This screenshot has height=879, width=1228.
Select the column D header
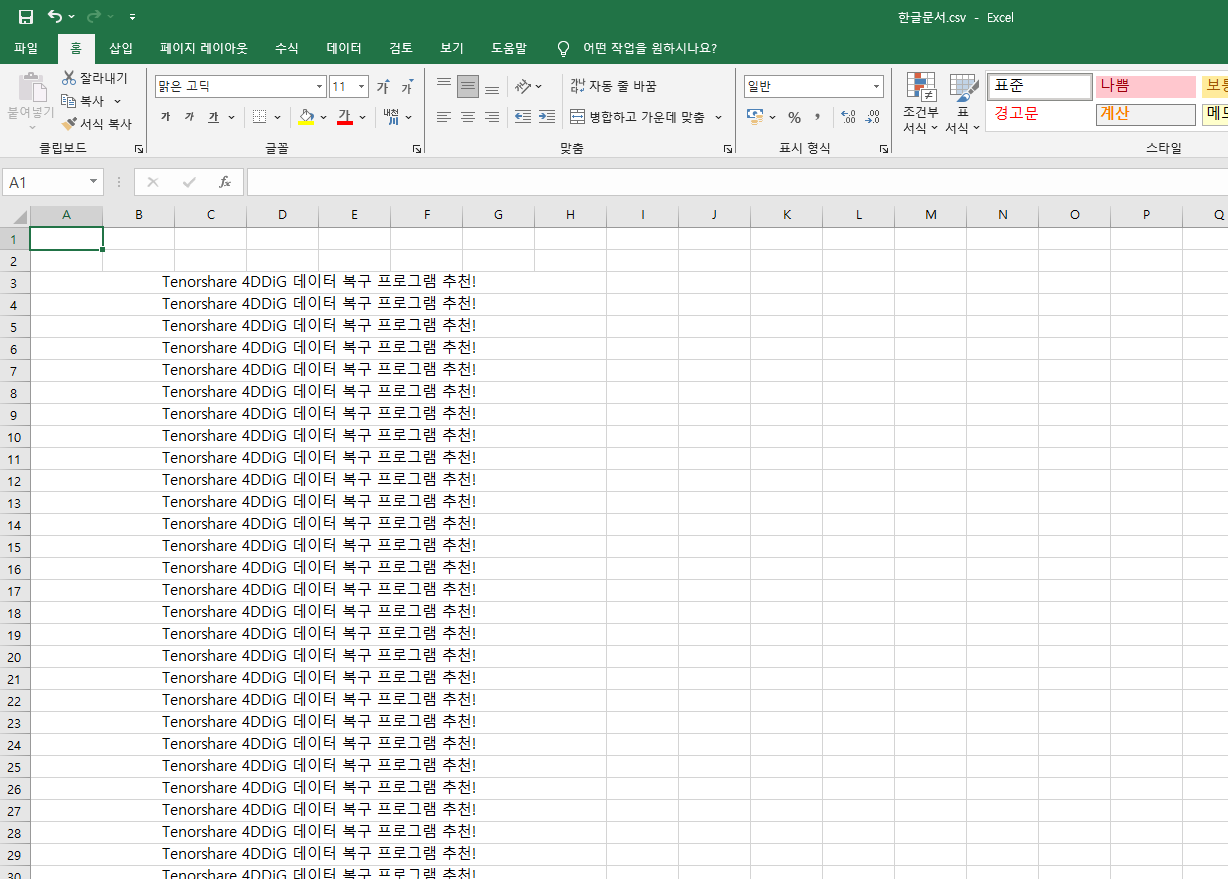(x=283, y=216)
